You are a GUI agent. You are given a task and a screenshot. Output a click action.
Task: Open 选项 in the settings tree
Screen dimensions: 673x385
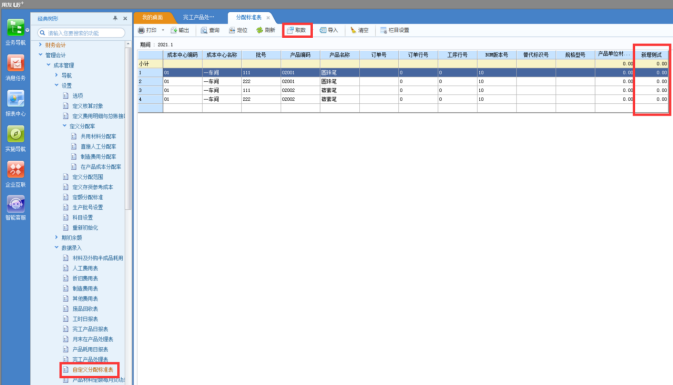77,96
